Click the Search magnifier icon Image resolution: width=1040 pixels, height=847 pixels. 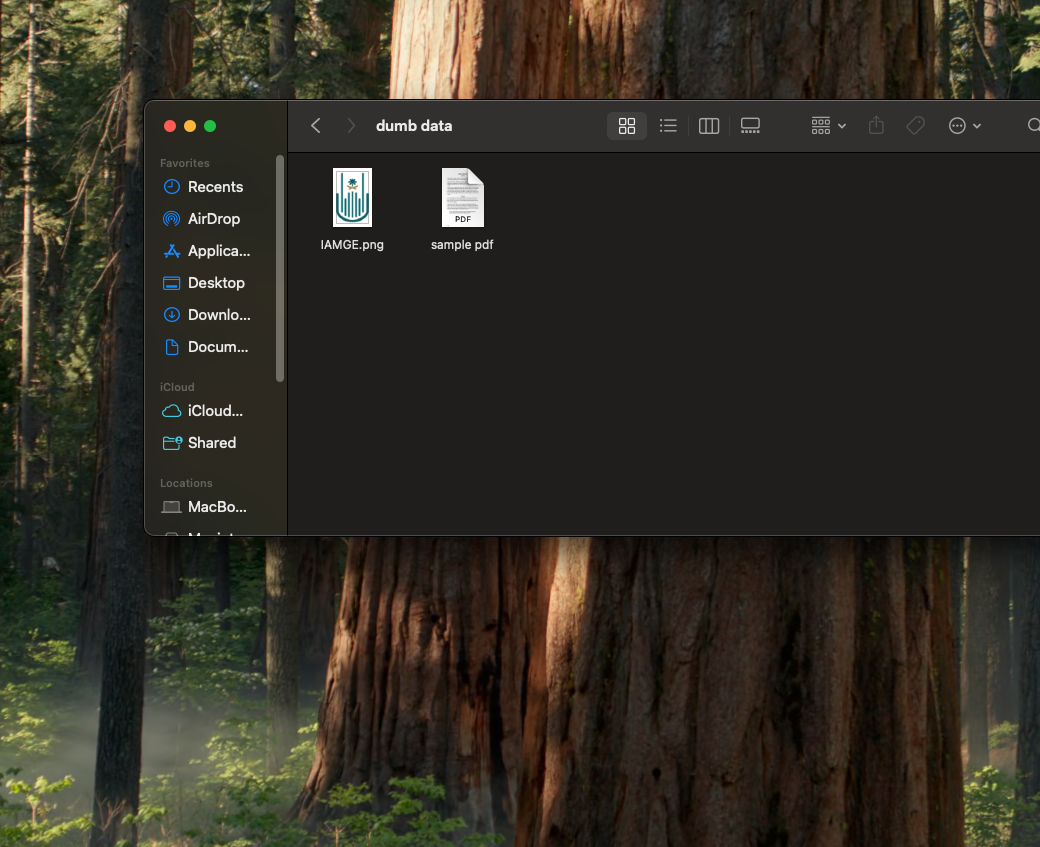[x=1033, y=125]
